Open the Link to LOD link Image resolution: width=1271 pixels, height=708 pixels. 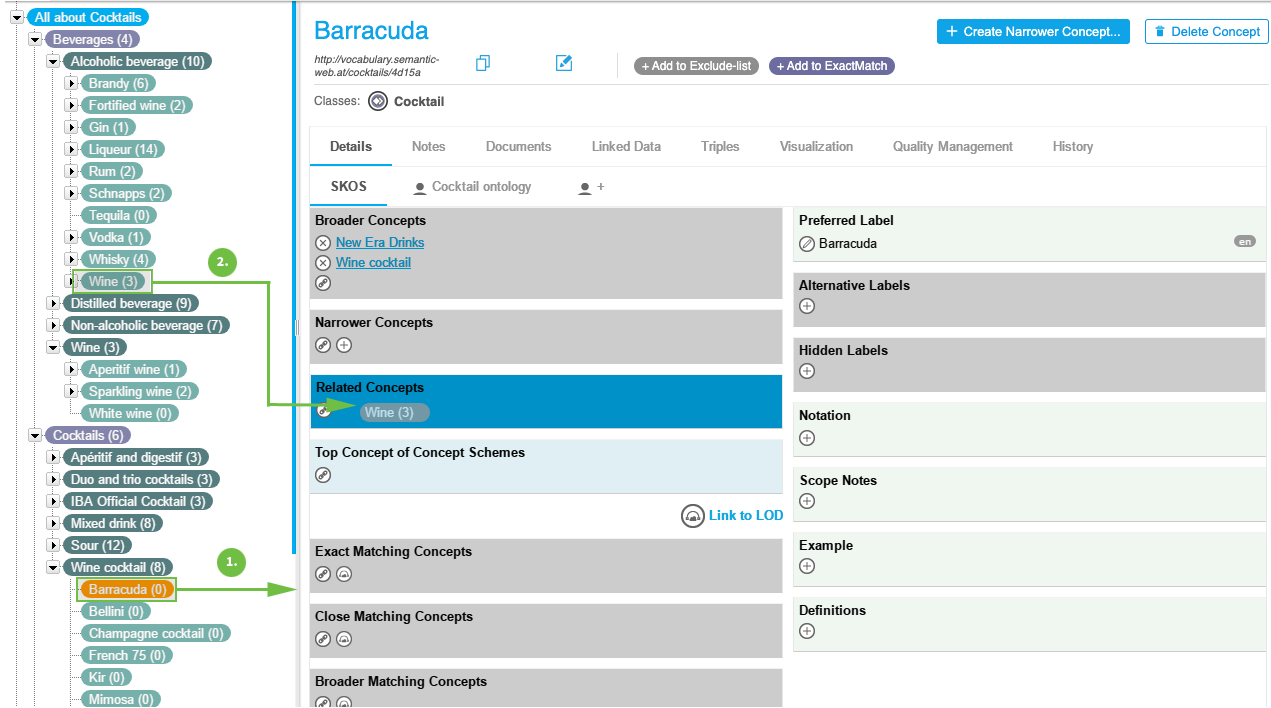click(x=745, y=516)
